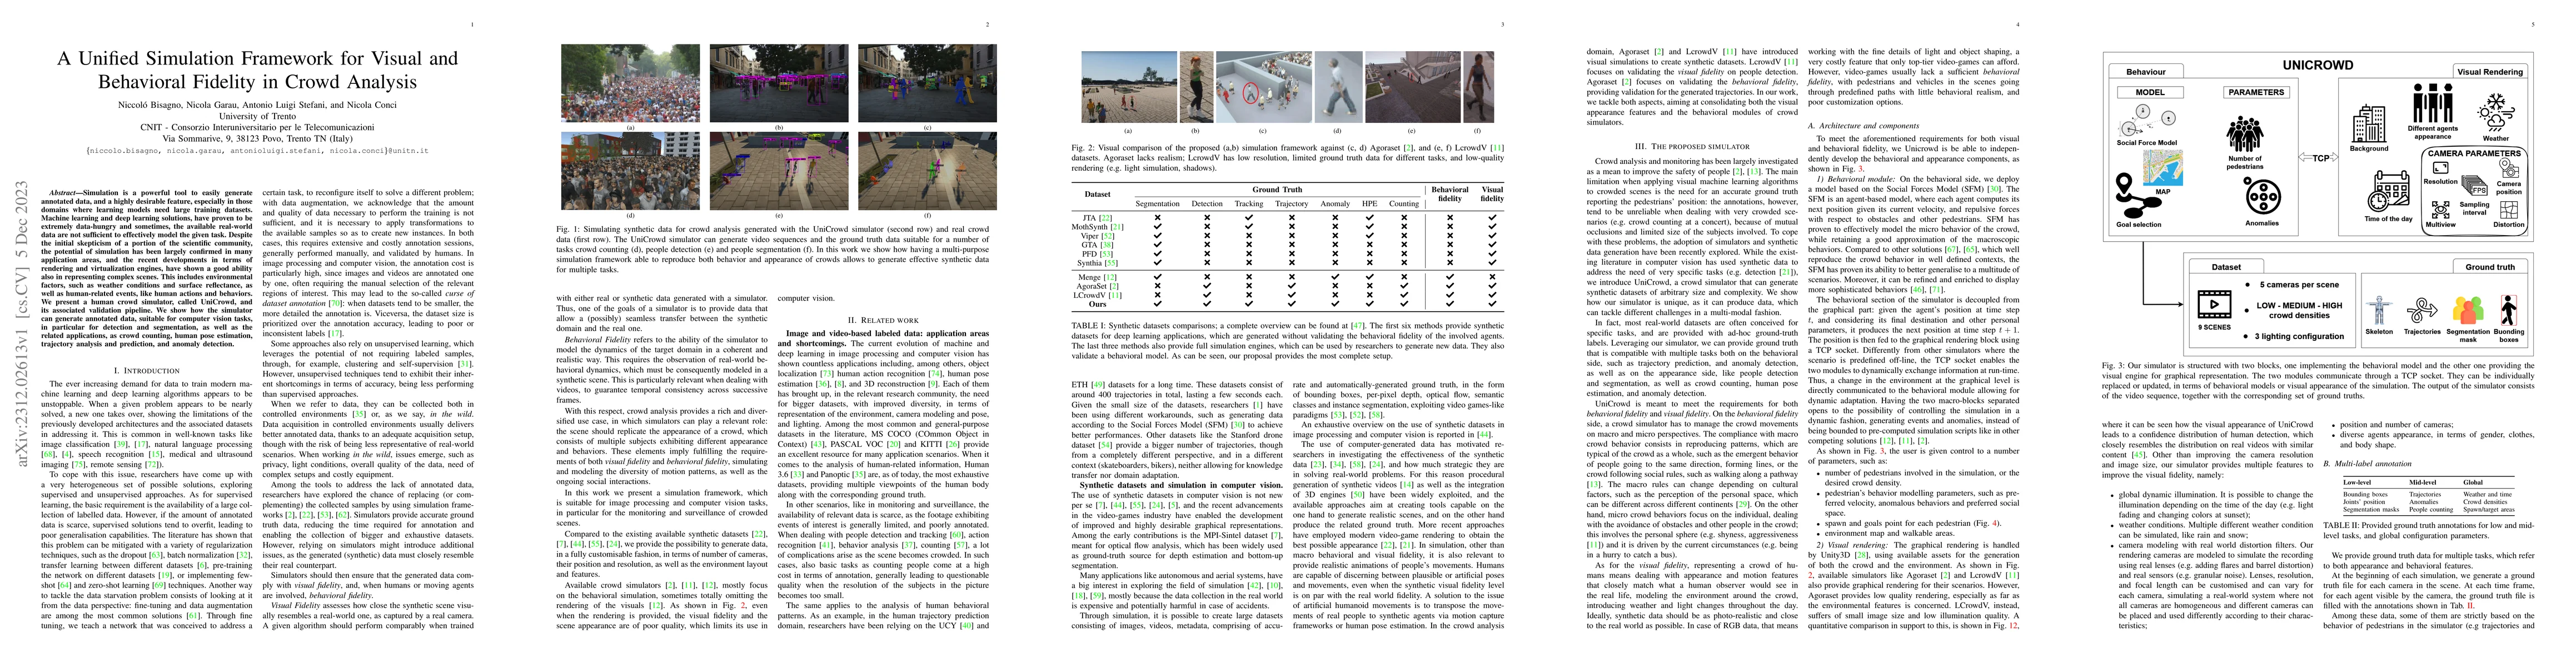Viewport: 2576px width, 667px height.
Task: Open Fig. 2 image (f) LCrowdV pedestrian
Action: (x=1479, y=88)
